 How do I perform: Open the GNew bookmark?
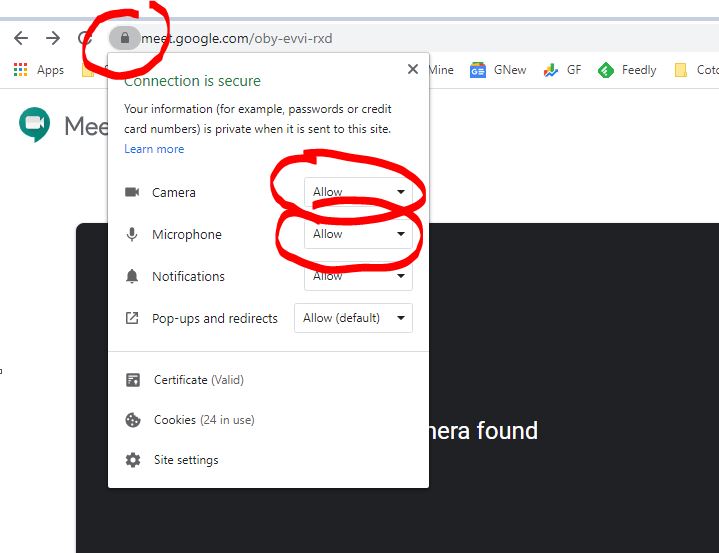[x=498, y=70]
